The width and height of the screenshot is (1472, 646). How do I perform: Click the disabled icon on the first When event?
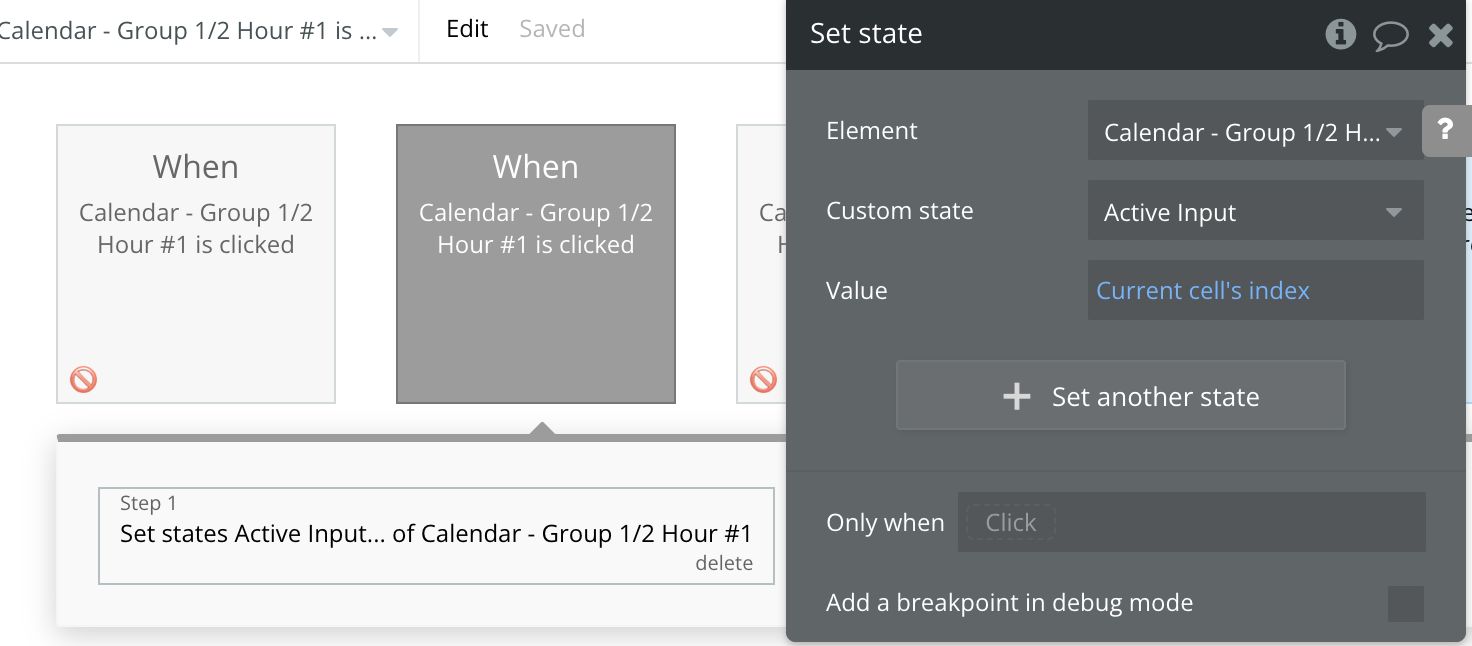click(83, 380)
